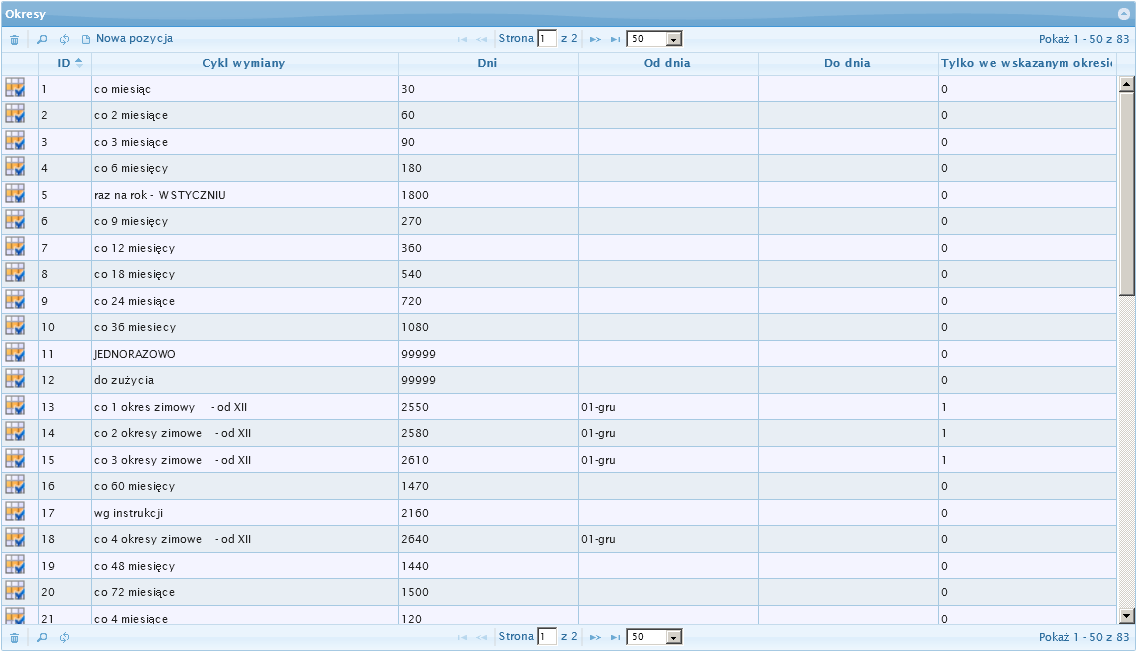Image resolution: width=1138 pixels, height=652 pixels.
Task: Click the edit icon for row co 9 miesięcy
Action: pyautogui.click(x=15, y=221)
